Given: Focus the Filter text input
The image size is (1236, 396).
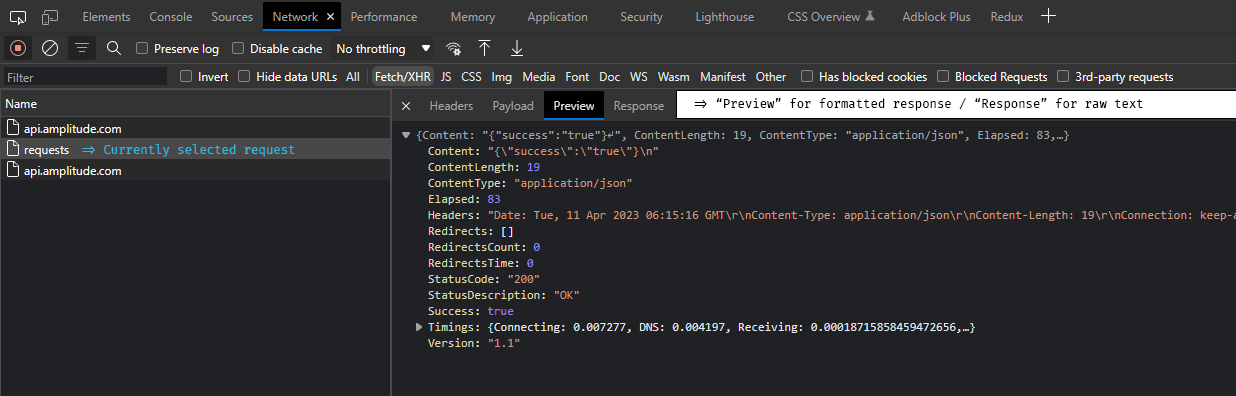Looking at the screenshot, I should 84,77.
